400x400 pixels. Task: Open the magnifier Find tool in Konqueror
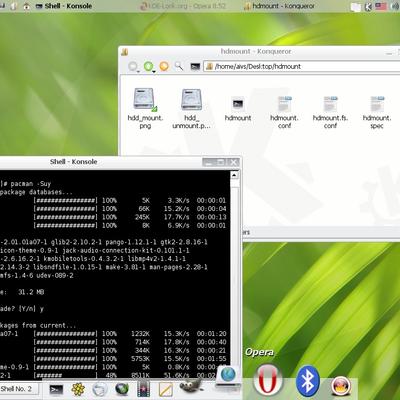[179, 66]
